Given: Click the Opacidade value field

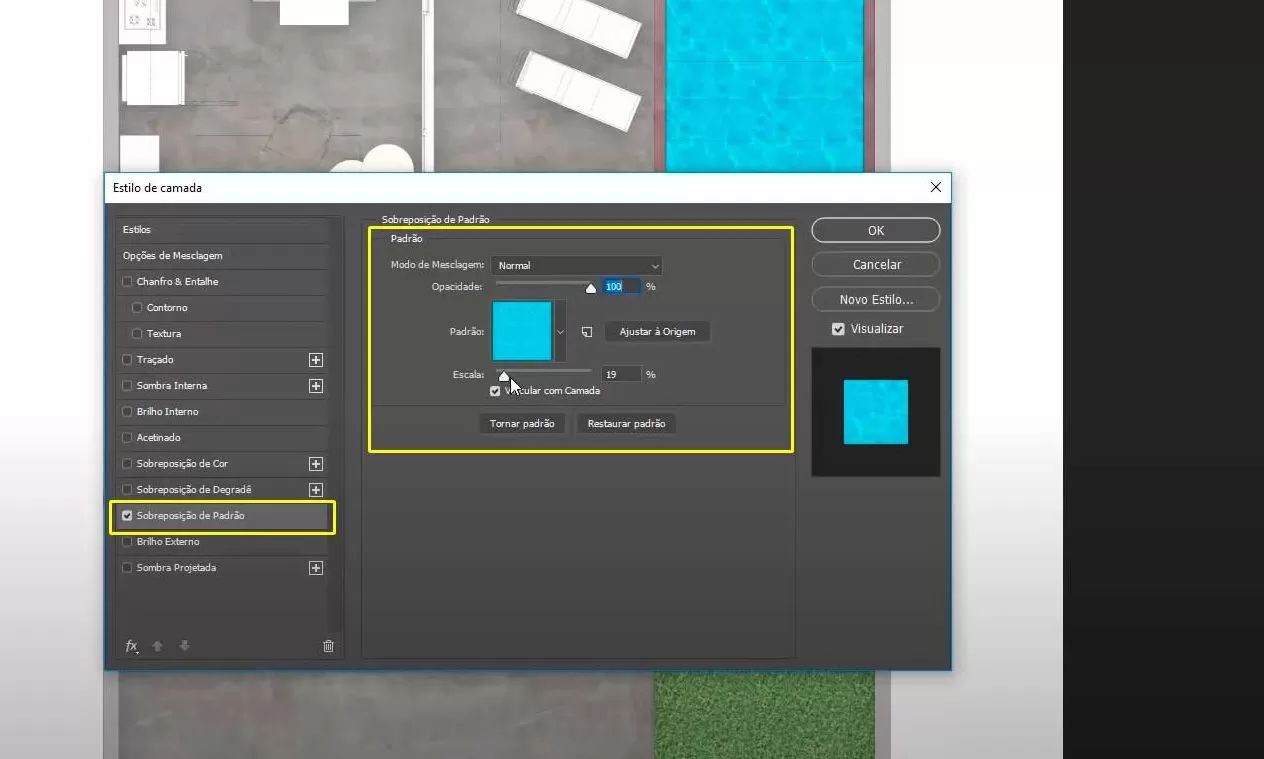Looking at the screenshot, I should coord(621,287).
